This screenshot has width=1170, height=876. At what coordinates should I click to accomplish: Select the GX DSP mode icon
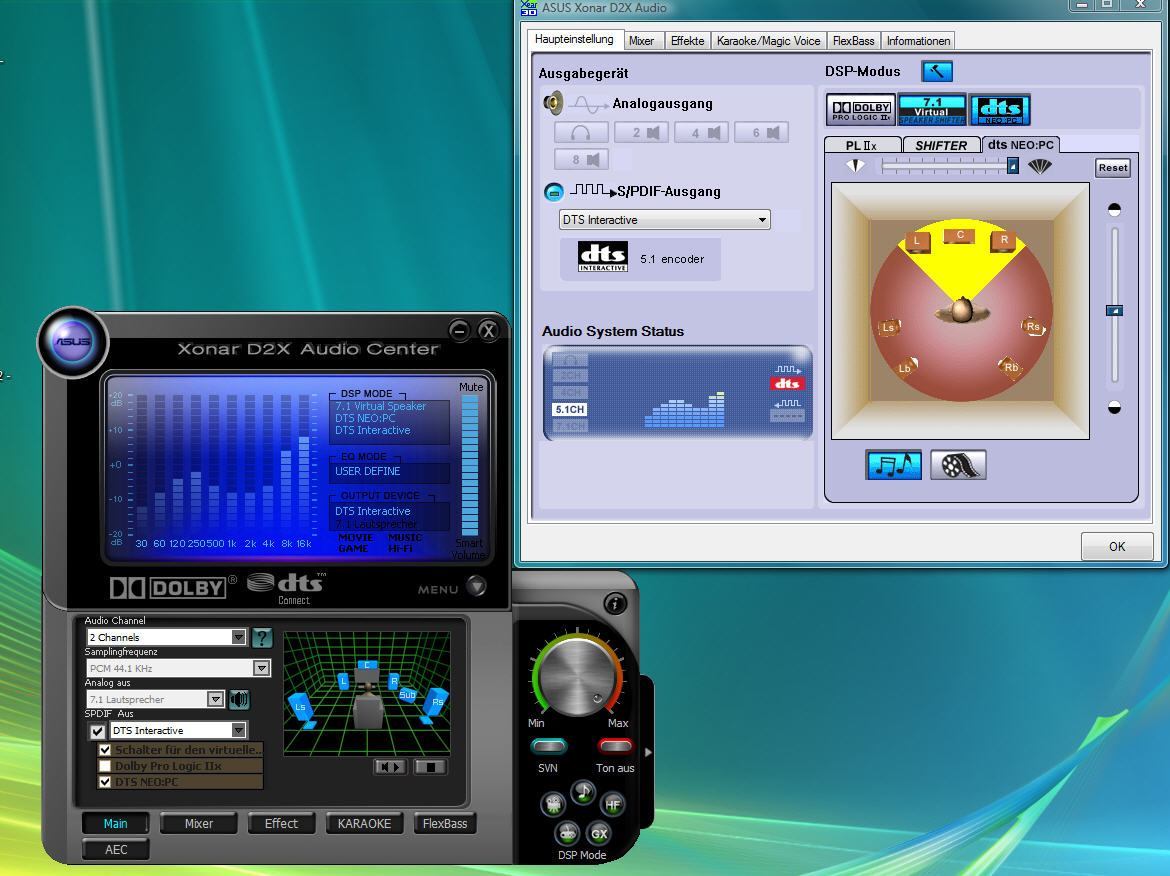coord(598,834)
